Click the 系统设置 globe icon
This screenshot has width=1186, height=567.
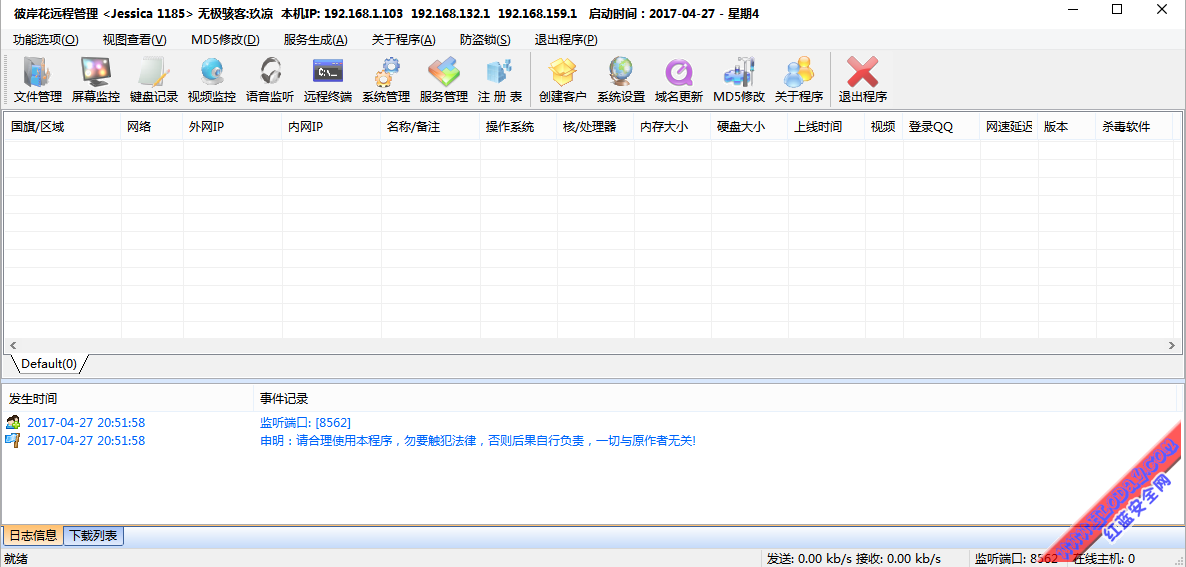coord(621,79)
